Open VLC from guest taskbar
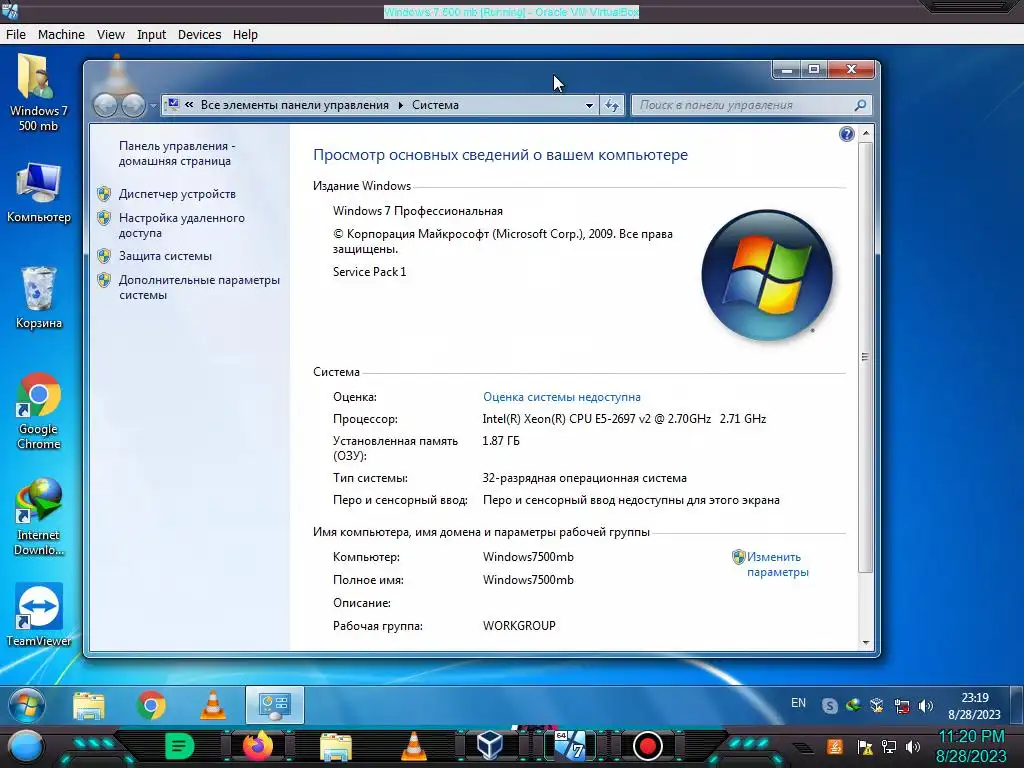The image size is (1024, 768). point(213,705)
